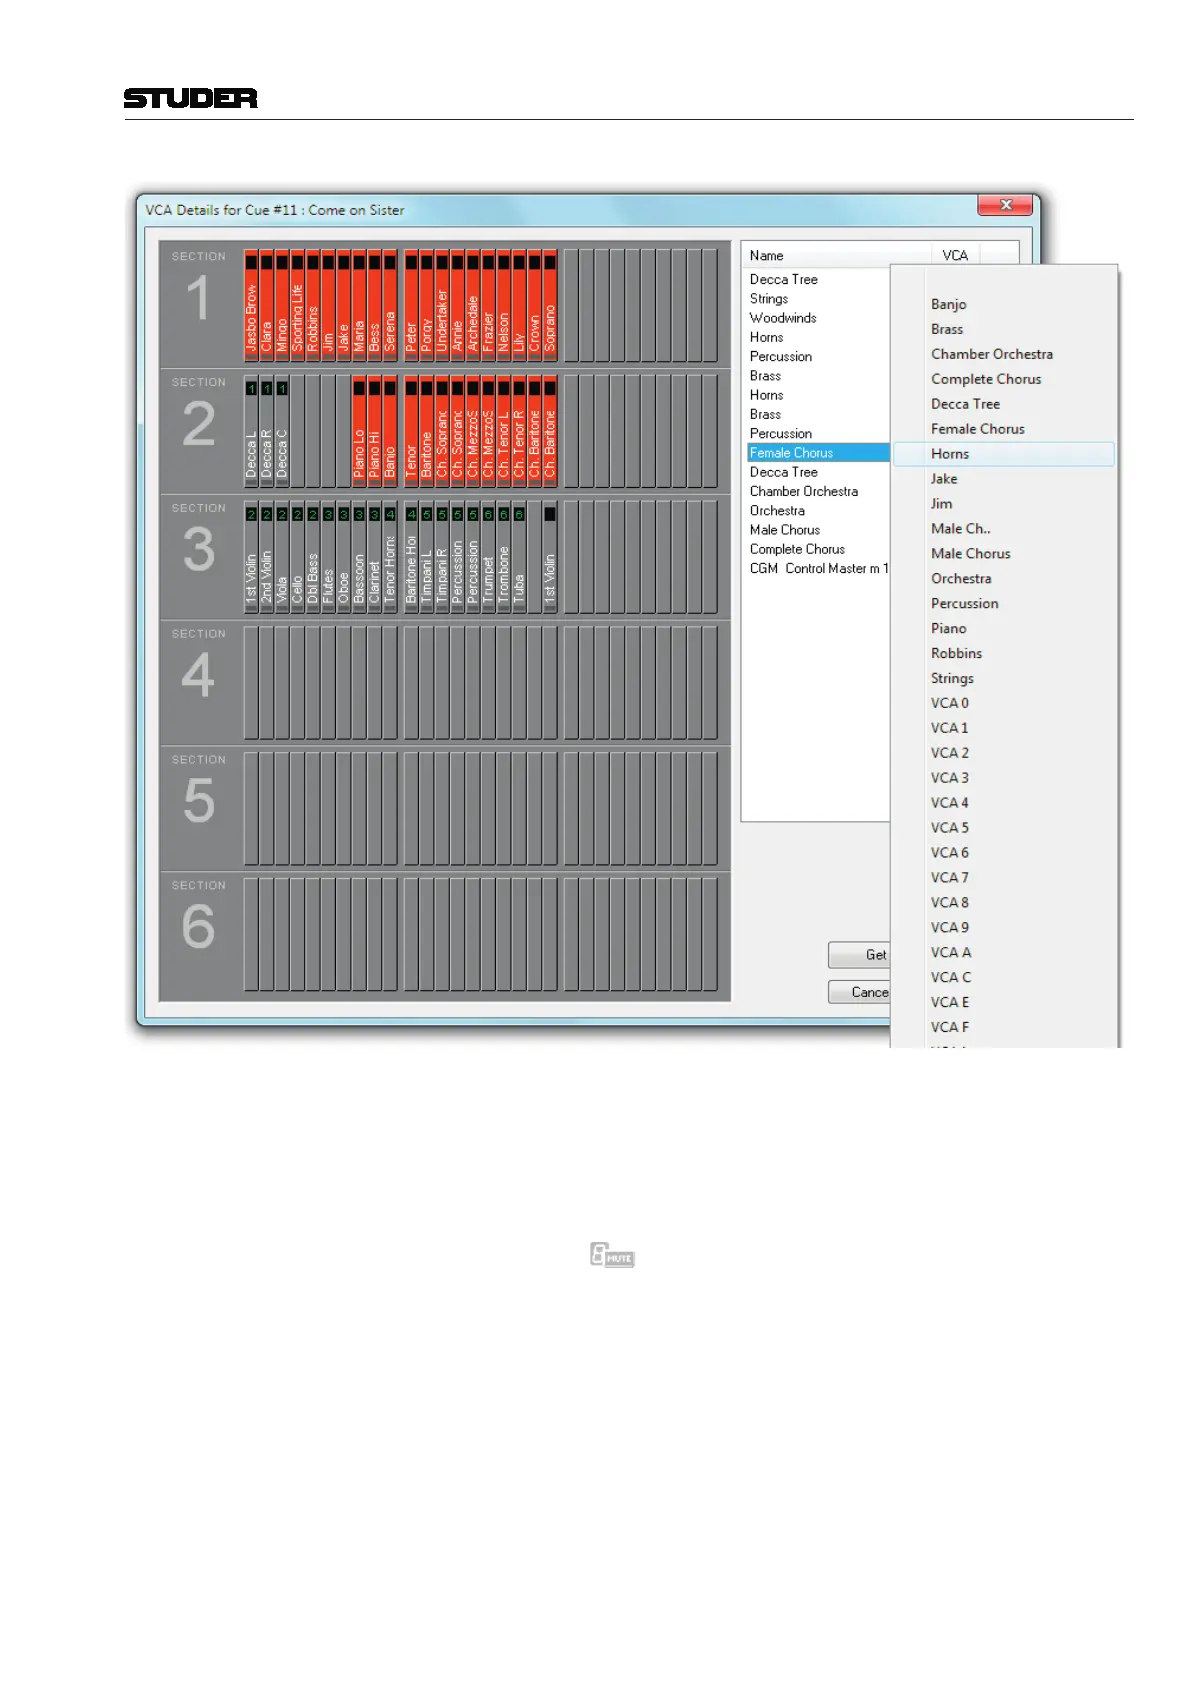Select the Decca C channel strip
1191x1684 pixels.
click(x=282, y=431)
